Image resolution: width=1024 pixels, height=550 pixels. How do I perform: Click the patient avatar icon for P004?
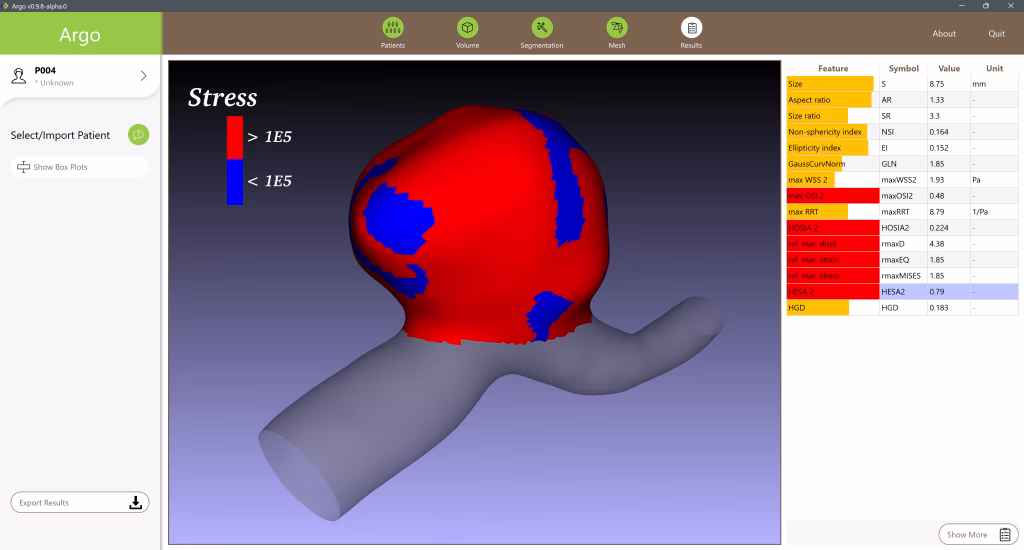(x=19, y=76)
